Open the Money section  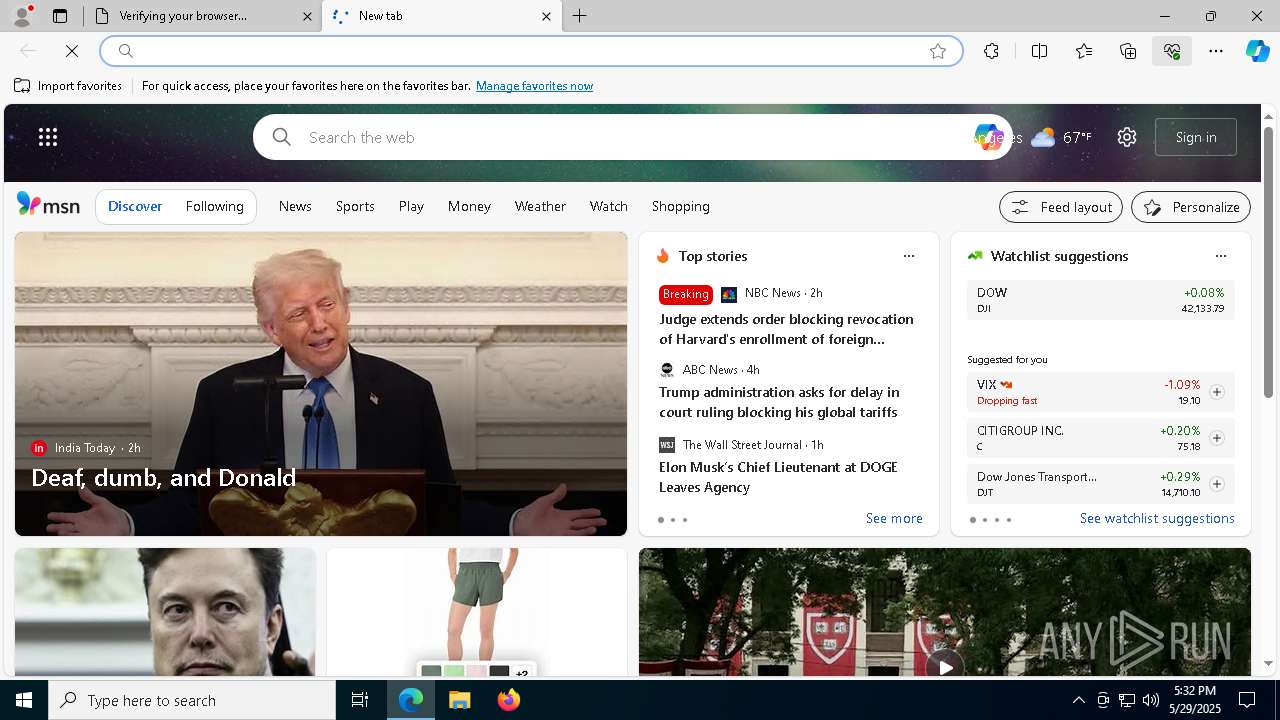(x=469, y=206)
